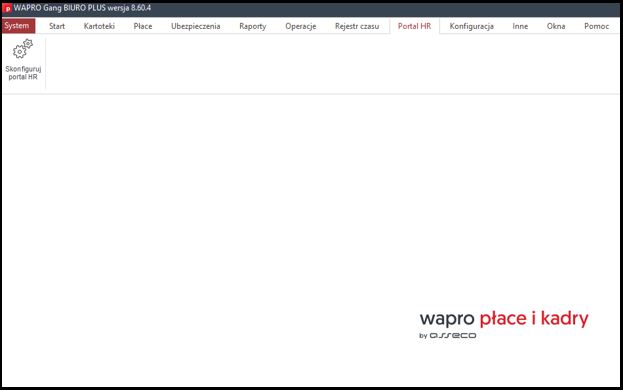Viewport: 623px width, 390px height.
Task: Open the Konfiguracja tab
Action: [472, 26]
